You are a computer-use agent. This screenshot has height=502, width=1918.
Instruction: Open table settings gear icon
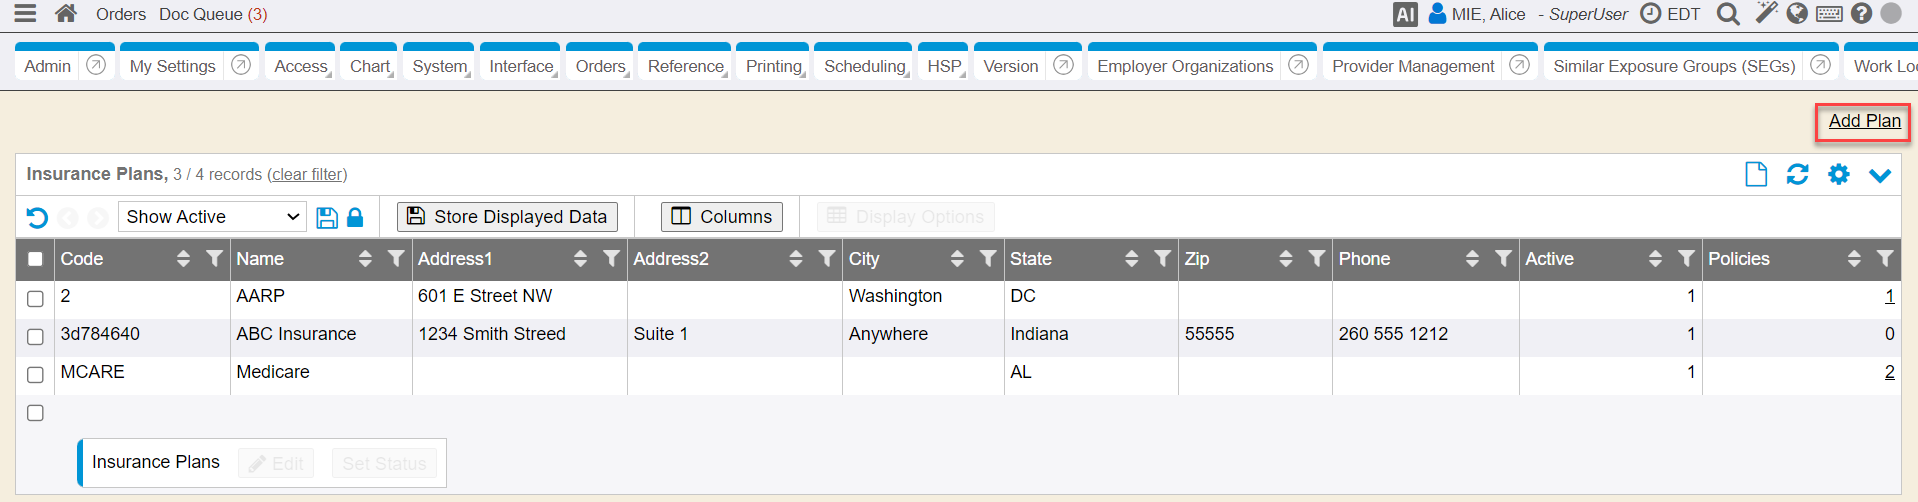click(1838, 175)
